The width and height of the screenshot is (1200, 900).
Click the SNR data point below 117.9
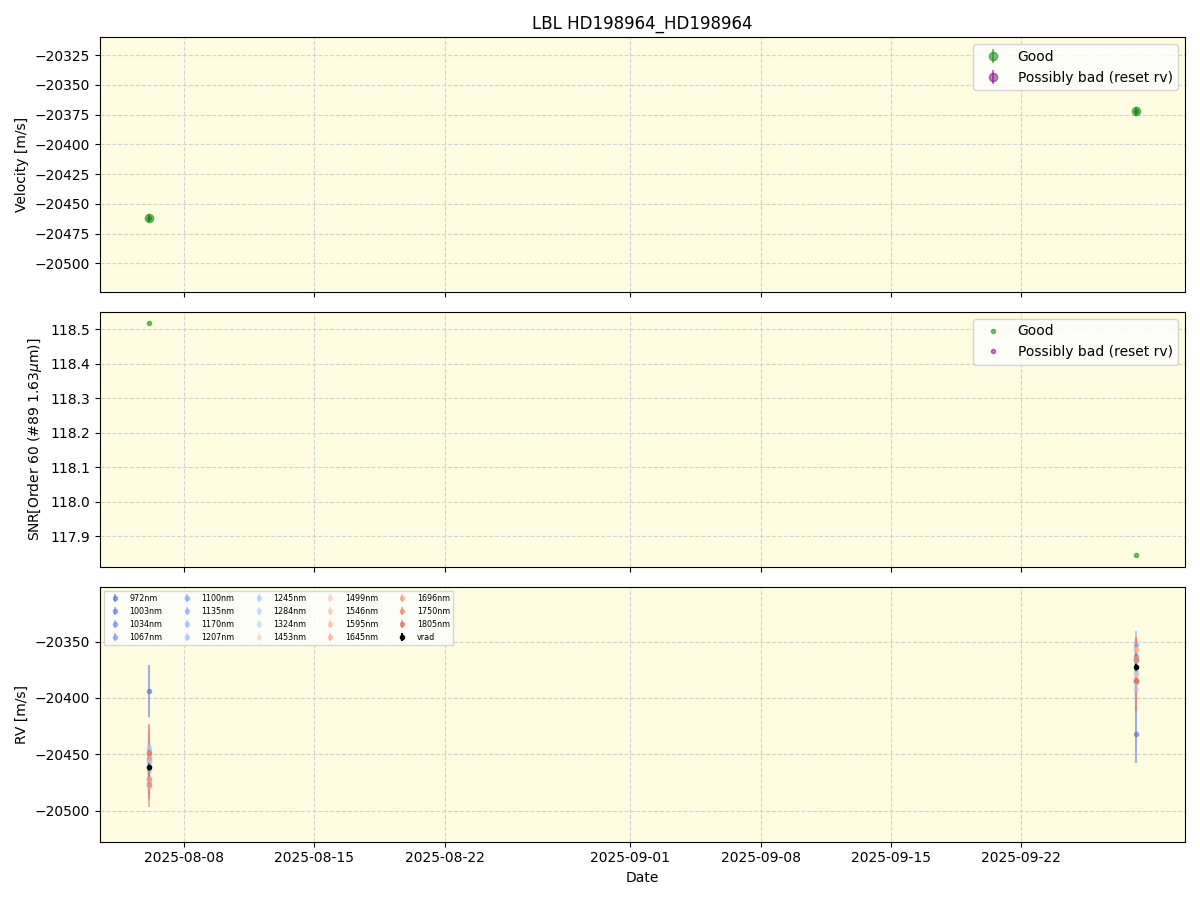[x=1136, y=555]
